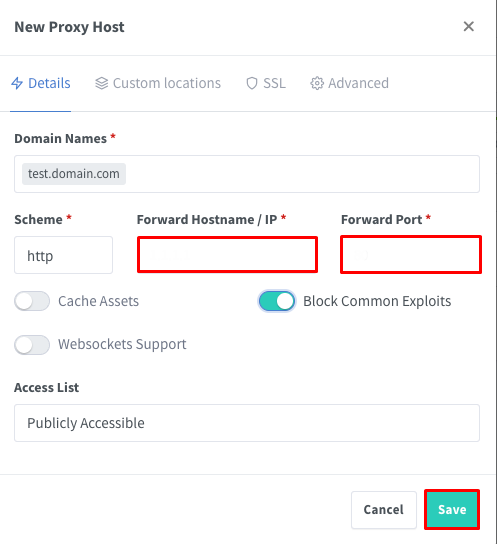
Task: Click the lightning bolt Details icon
Action: [17, 83]
